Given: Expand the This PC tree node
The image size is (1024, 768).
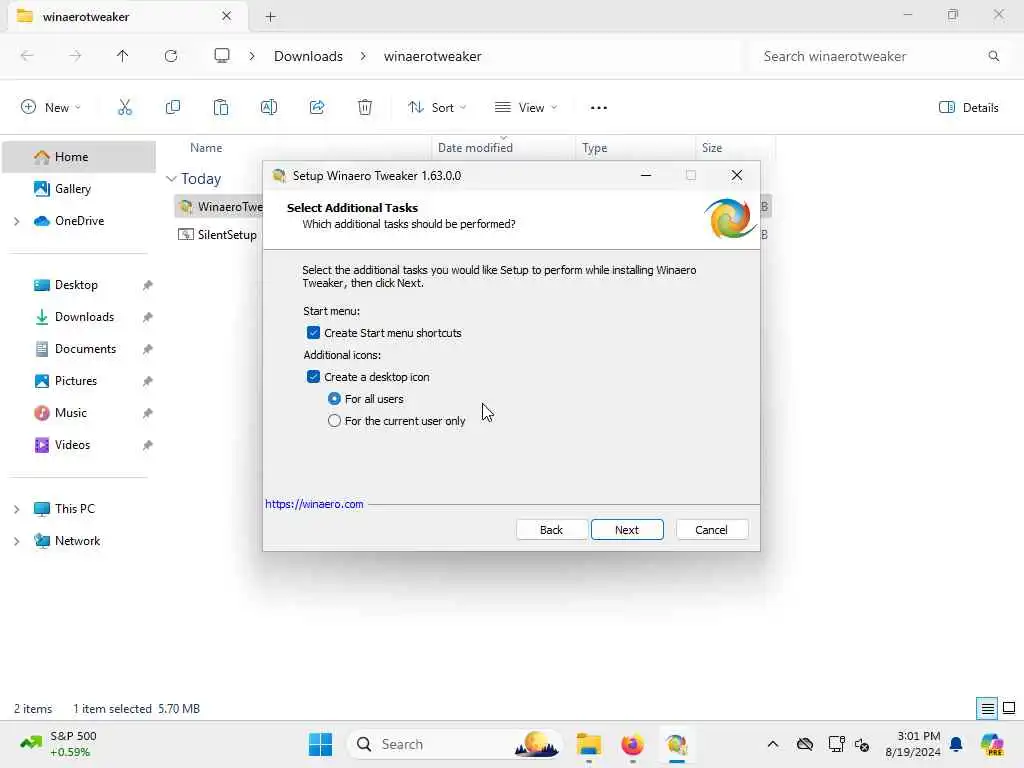Looking at the screenshot, I should coord(17,509).
